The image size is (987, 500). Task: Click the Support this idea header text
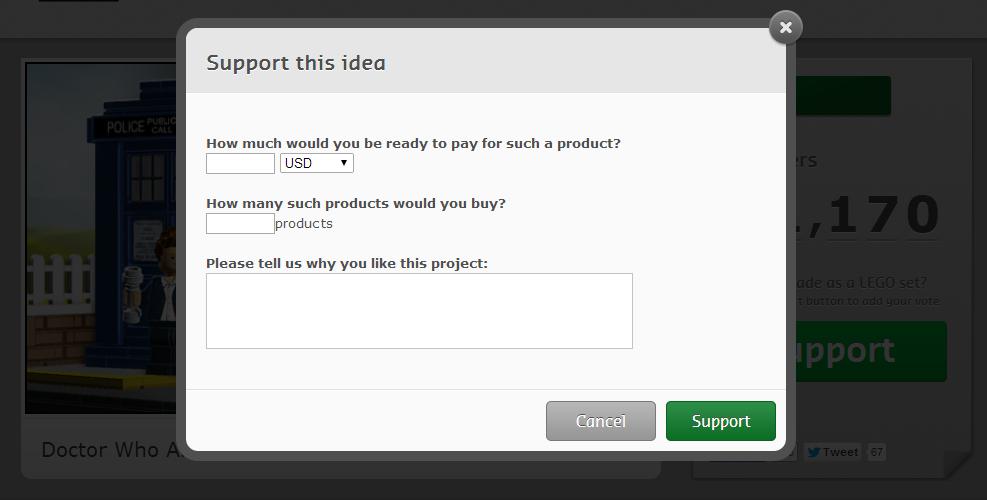[295, 63]
